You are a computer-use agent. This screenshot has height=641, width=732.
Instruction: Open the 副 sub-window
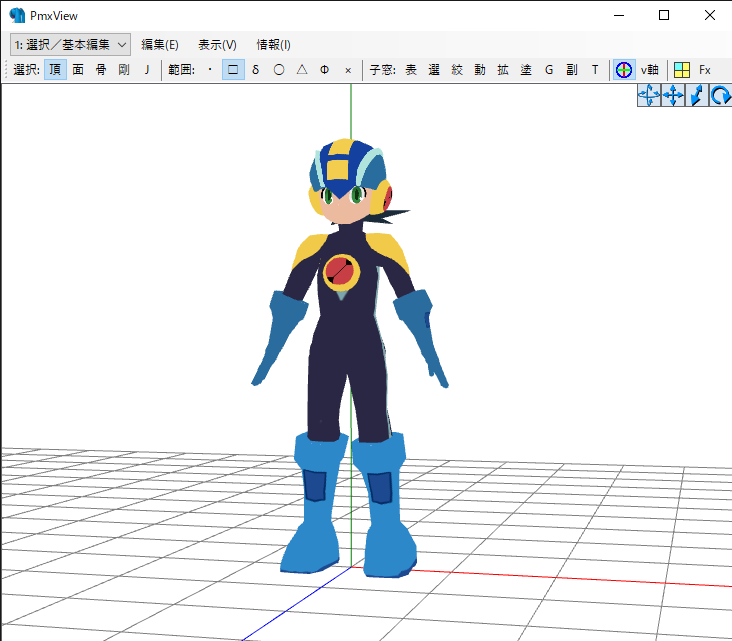[x=572, y=70]
